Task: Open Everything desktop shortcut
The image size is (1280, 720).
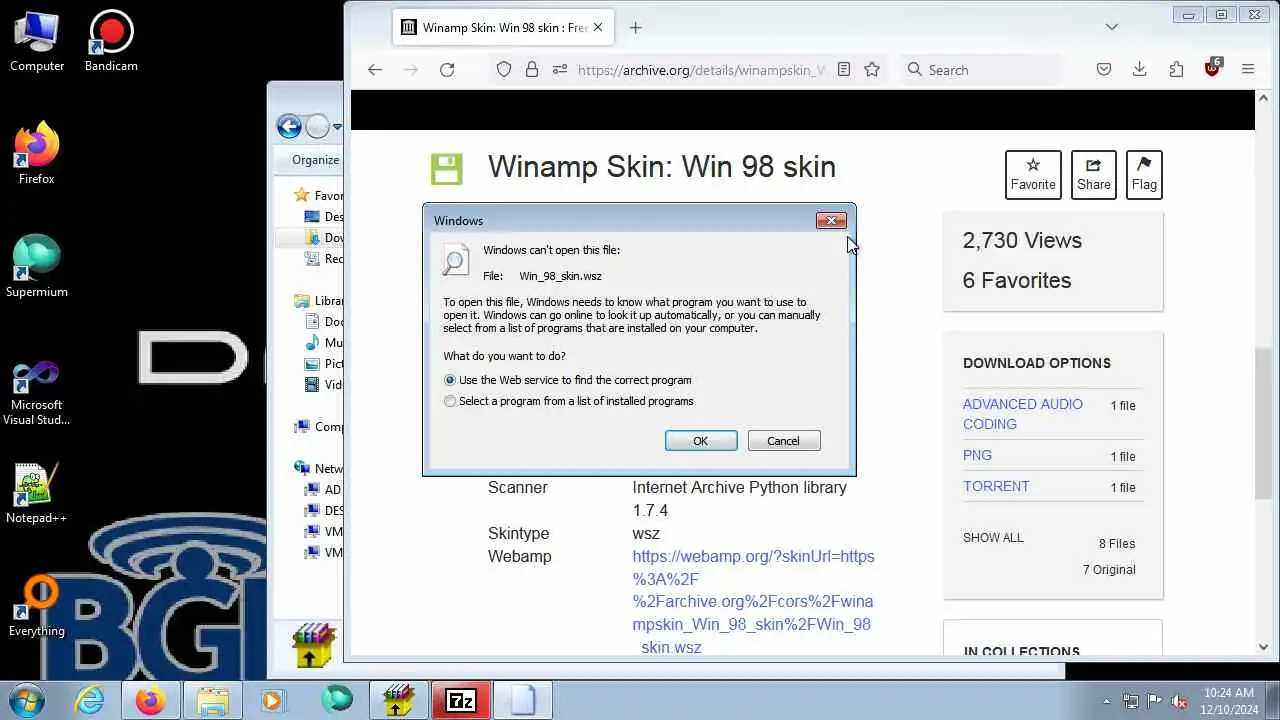Action: click(x=37, y=606)
